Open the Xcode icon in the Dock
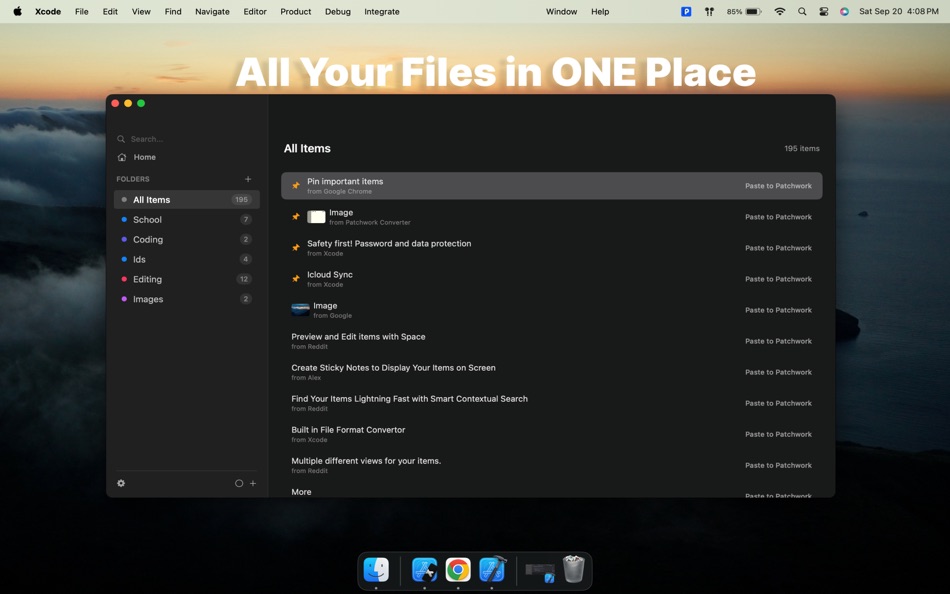The width and height of the screenshot is (950, 594). click(492, 569)
